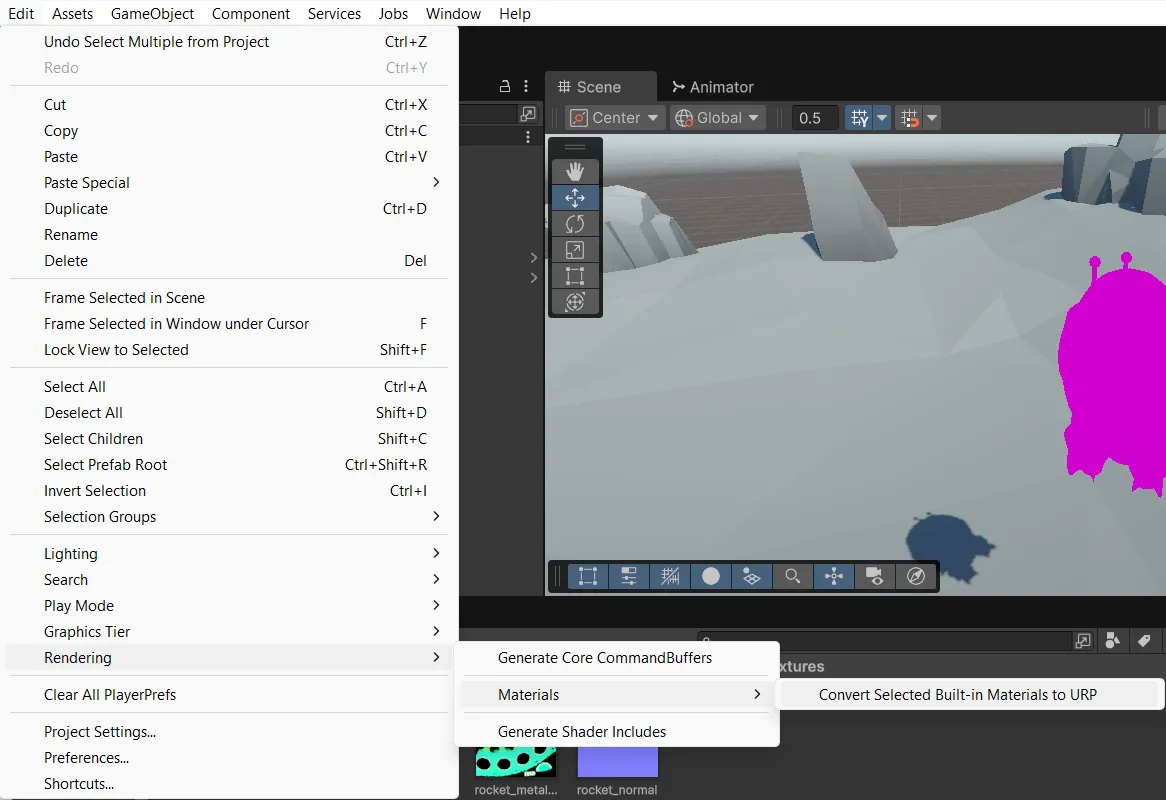Image resolution: width=1166 pixels, height=800 pixels.
Task: Click the bounding box icon in bottom overlay
Action: 587,576
